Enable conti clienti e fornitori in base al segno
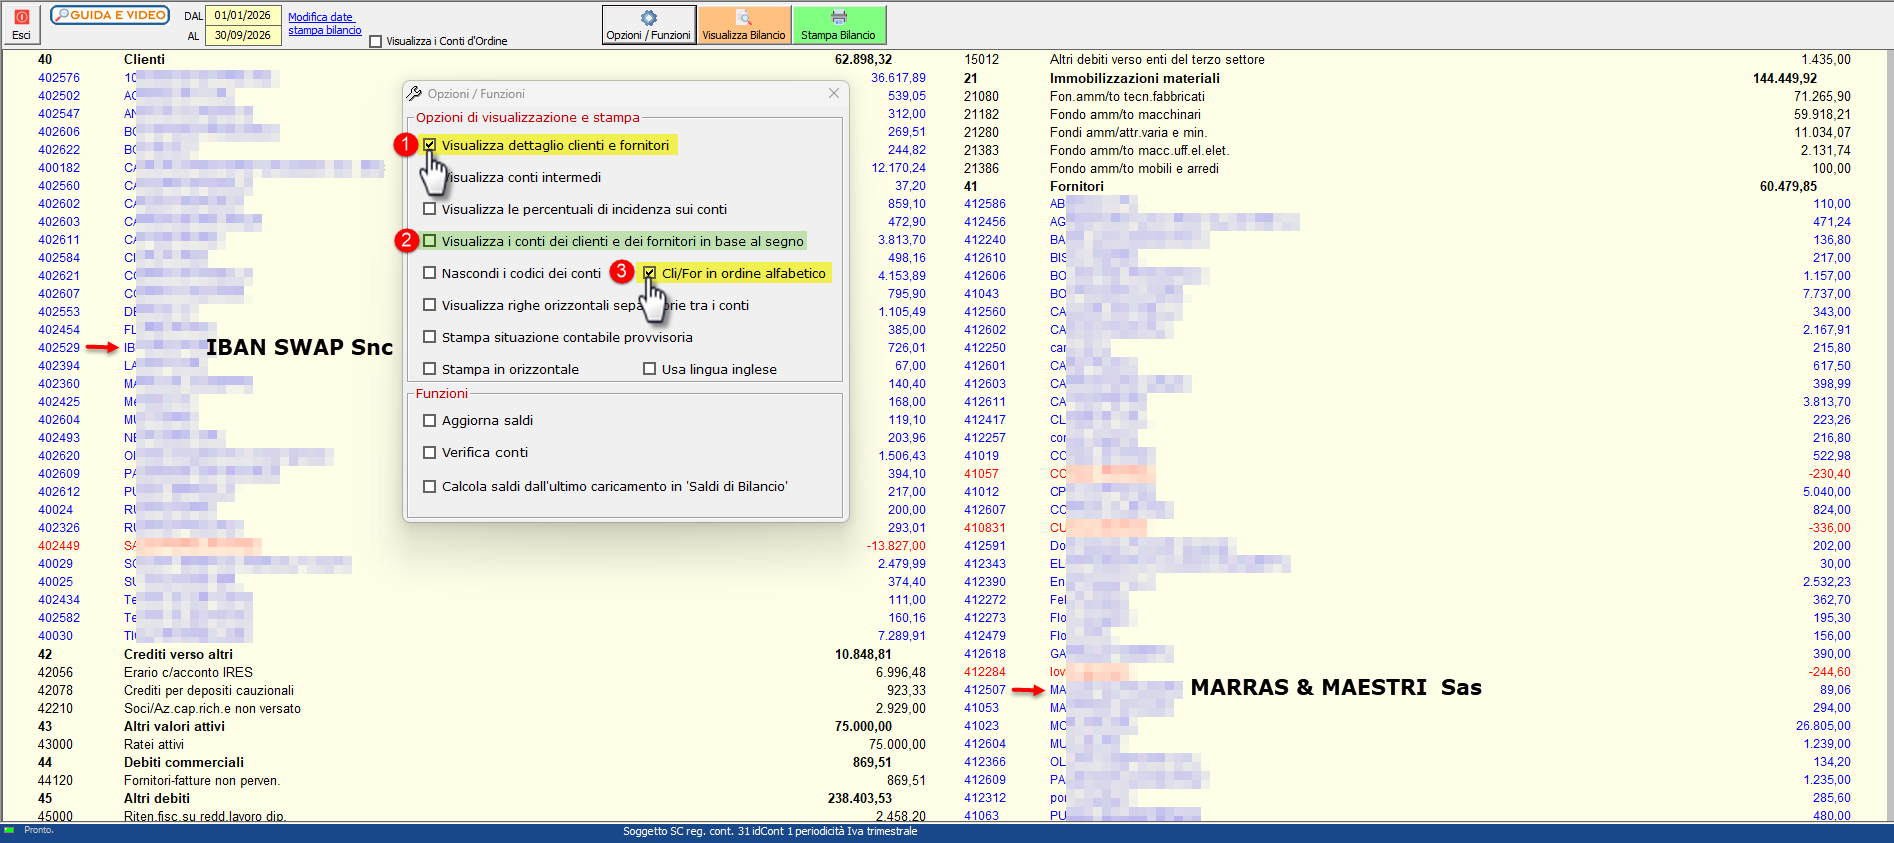This screenshot has height=843, width=1894. click(x=430, y=241)
